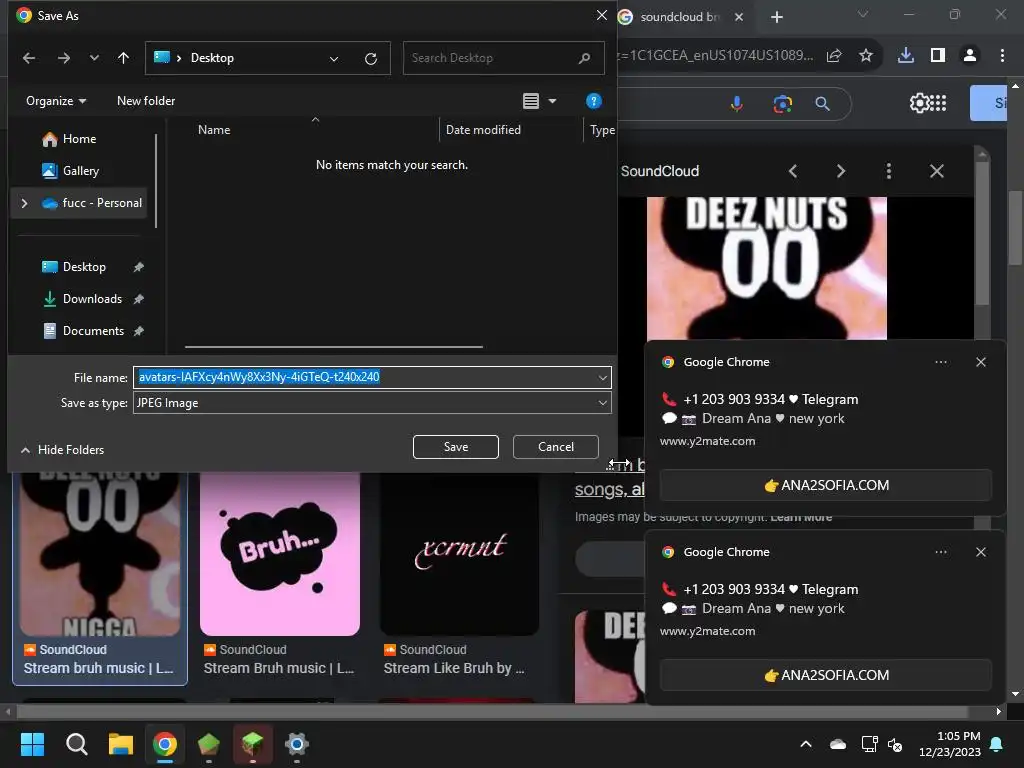Screen dimensions: 1024x768
Task: Click the Save button
Action: 456,447
